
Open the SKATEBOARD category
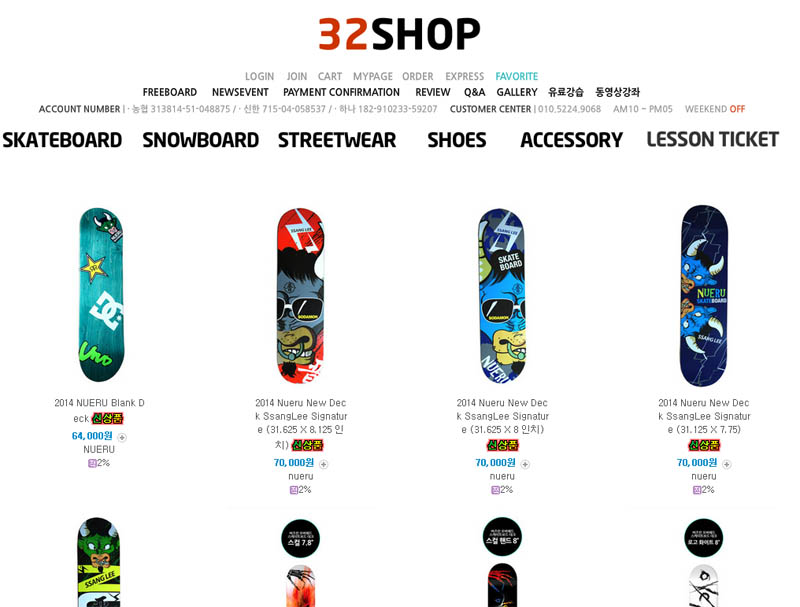coord(62,140)
